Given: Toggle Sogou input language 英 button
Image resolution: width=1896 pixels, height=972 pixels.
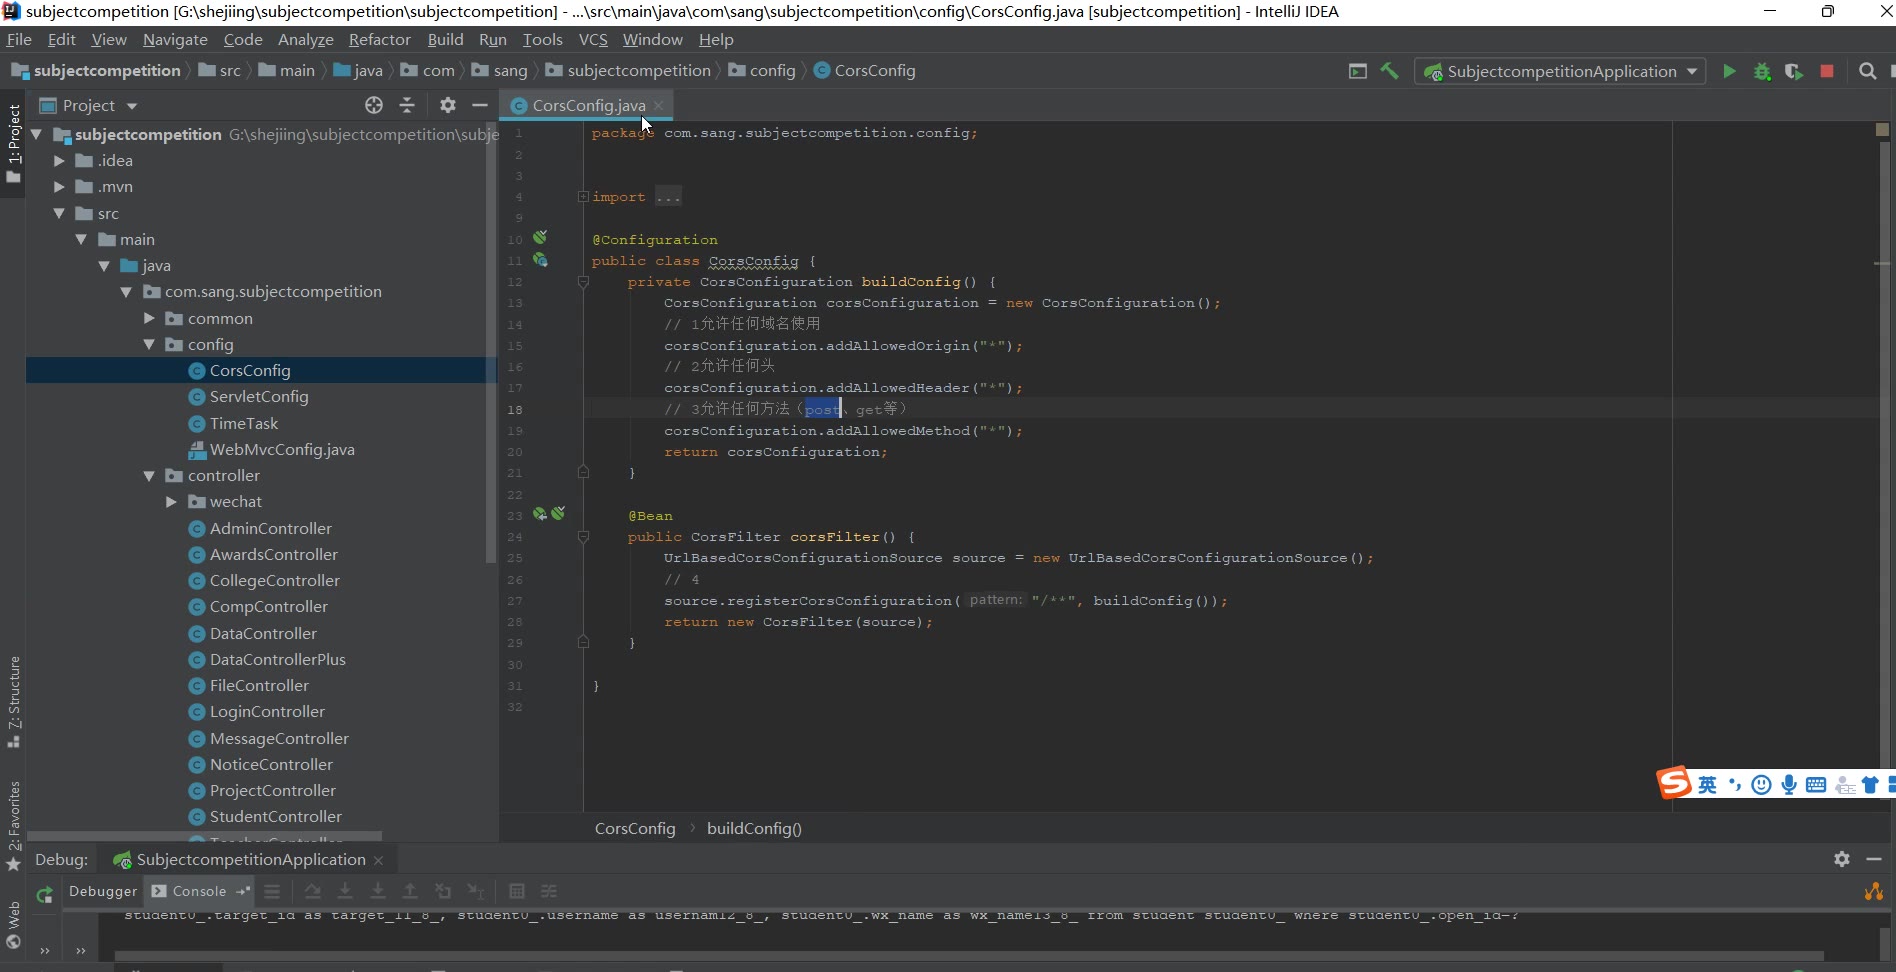Looking at the screenshot, I should [x=1707, y=785].
